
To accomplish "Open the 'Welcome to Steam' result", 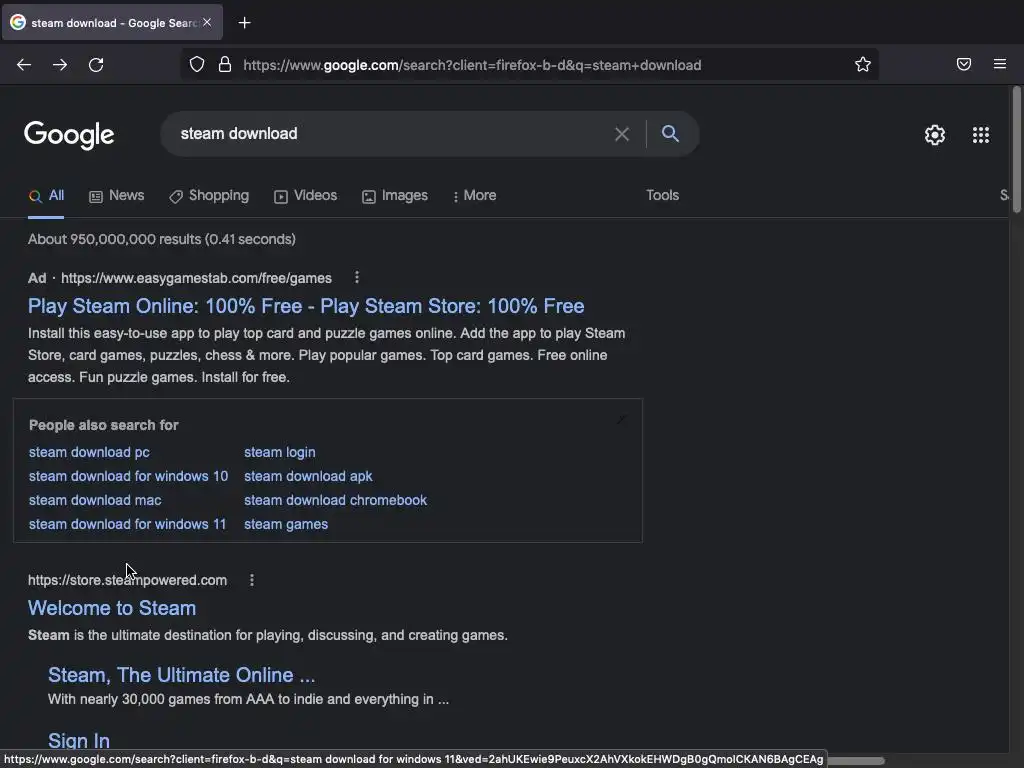I will pyautogui.click(x=112, y=608).
